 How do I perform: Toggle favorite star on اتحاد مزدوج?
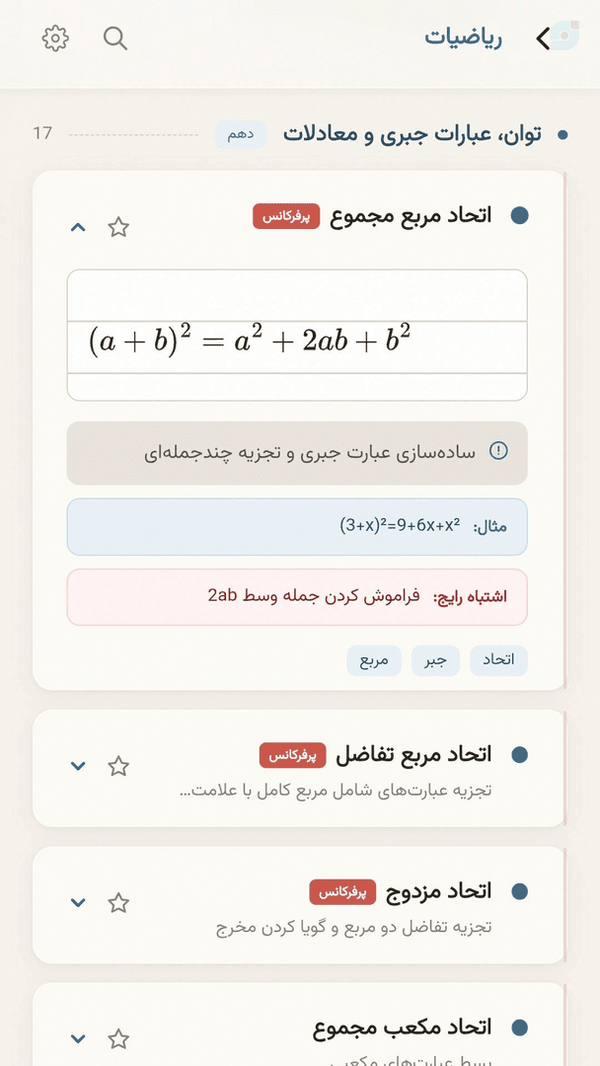118,903
